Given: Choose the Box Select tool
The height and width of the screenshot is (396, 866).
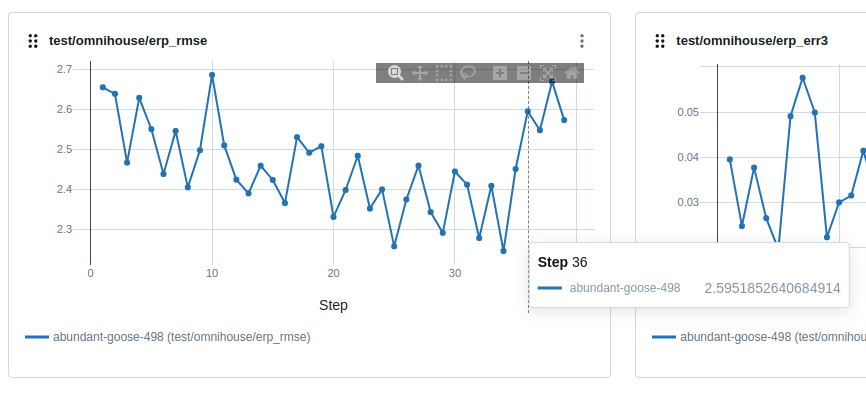Looking at the screenshot, I should point(444,73).
